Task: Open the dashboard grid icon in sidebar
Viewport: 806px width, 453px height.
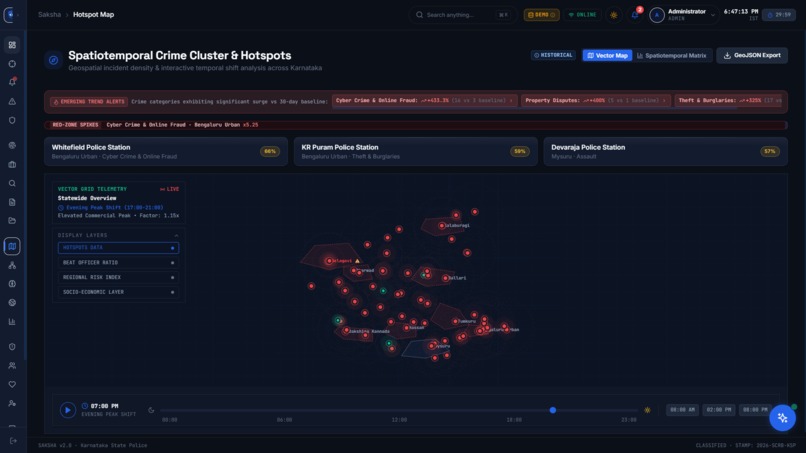Action: click(12, 45)
